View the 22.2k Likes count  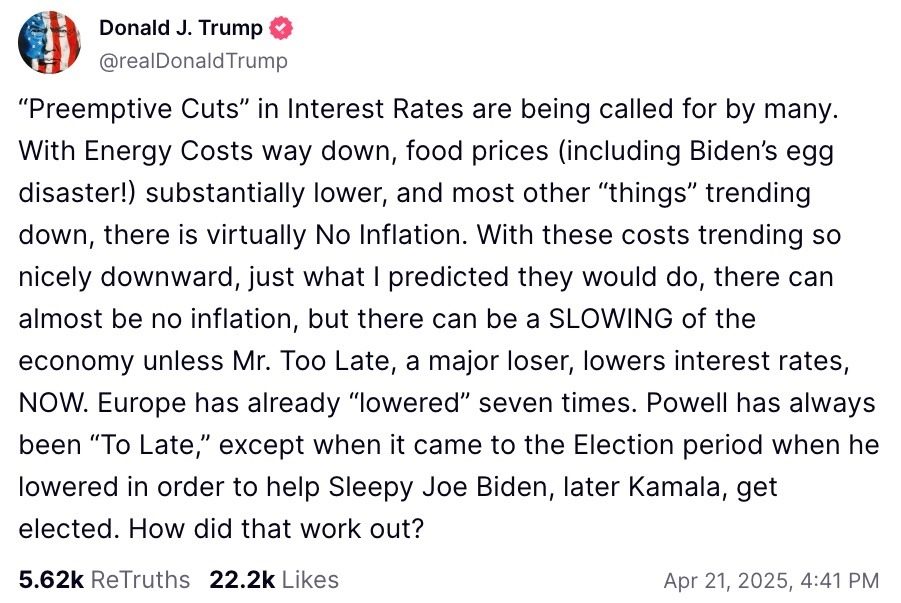click(x=242, y=579)
